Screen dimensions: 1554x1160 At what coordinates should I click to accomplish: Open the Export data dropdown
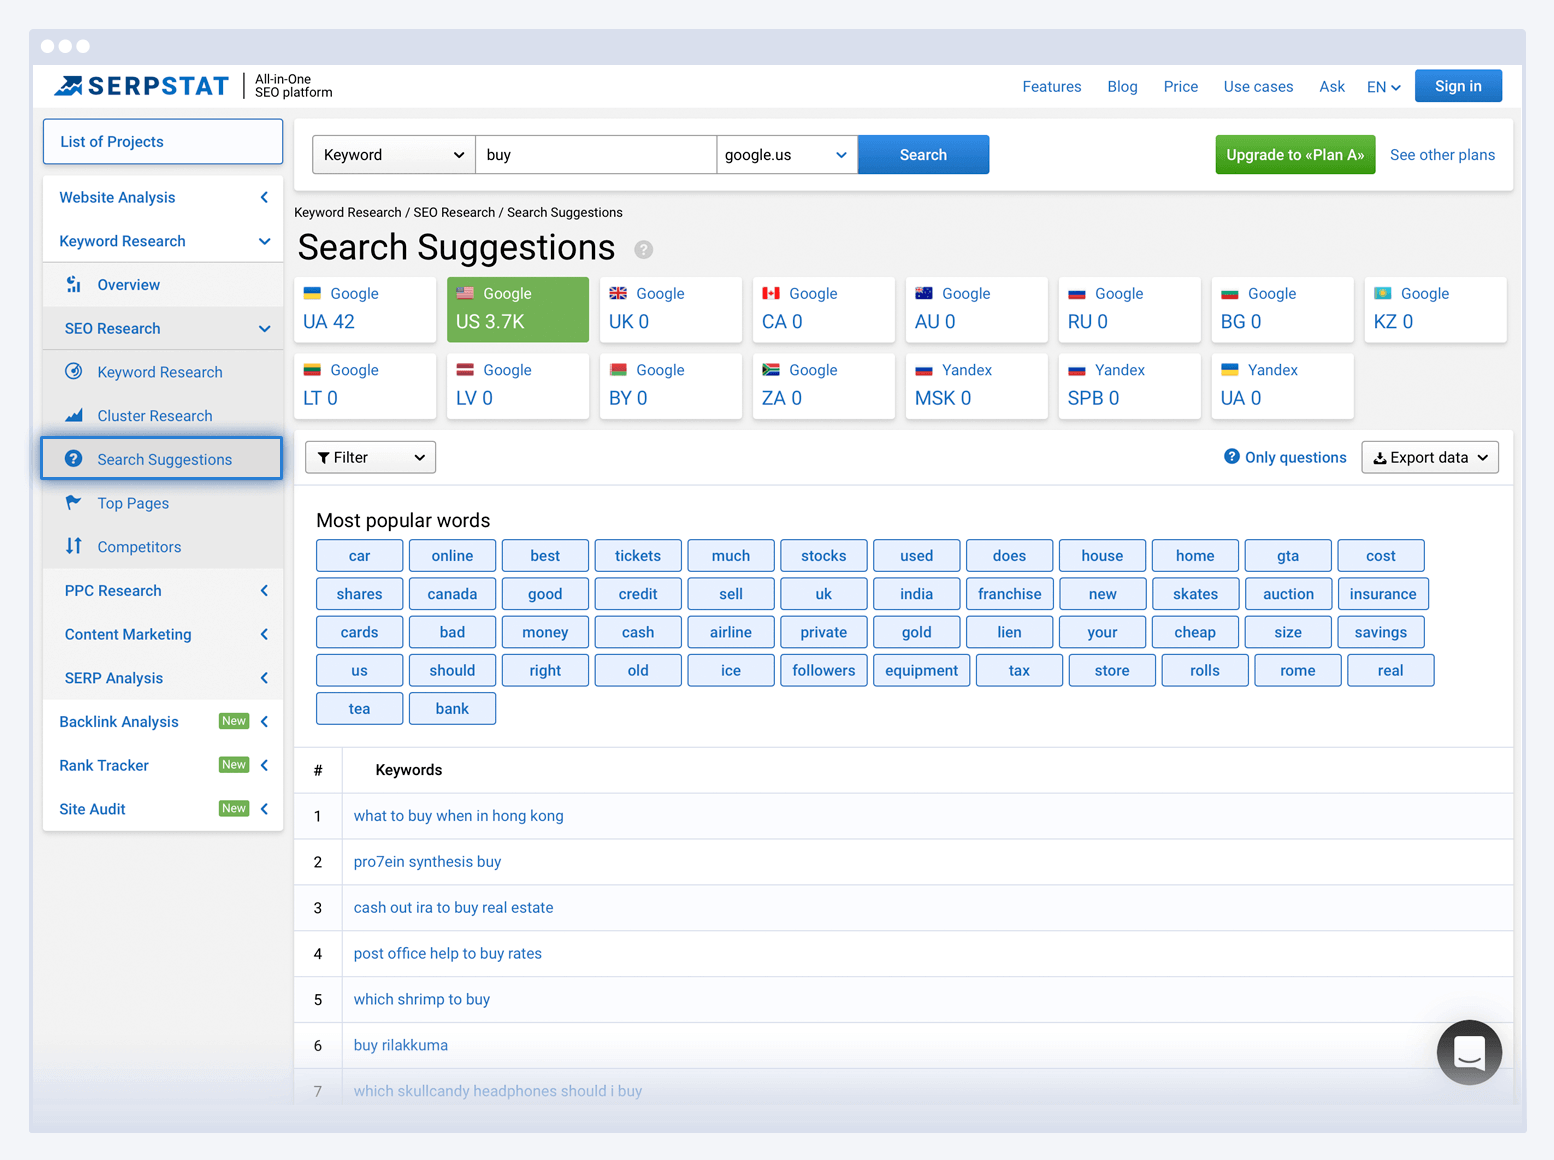(x=1430, y=457)
